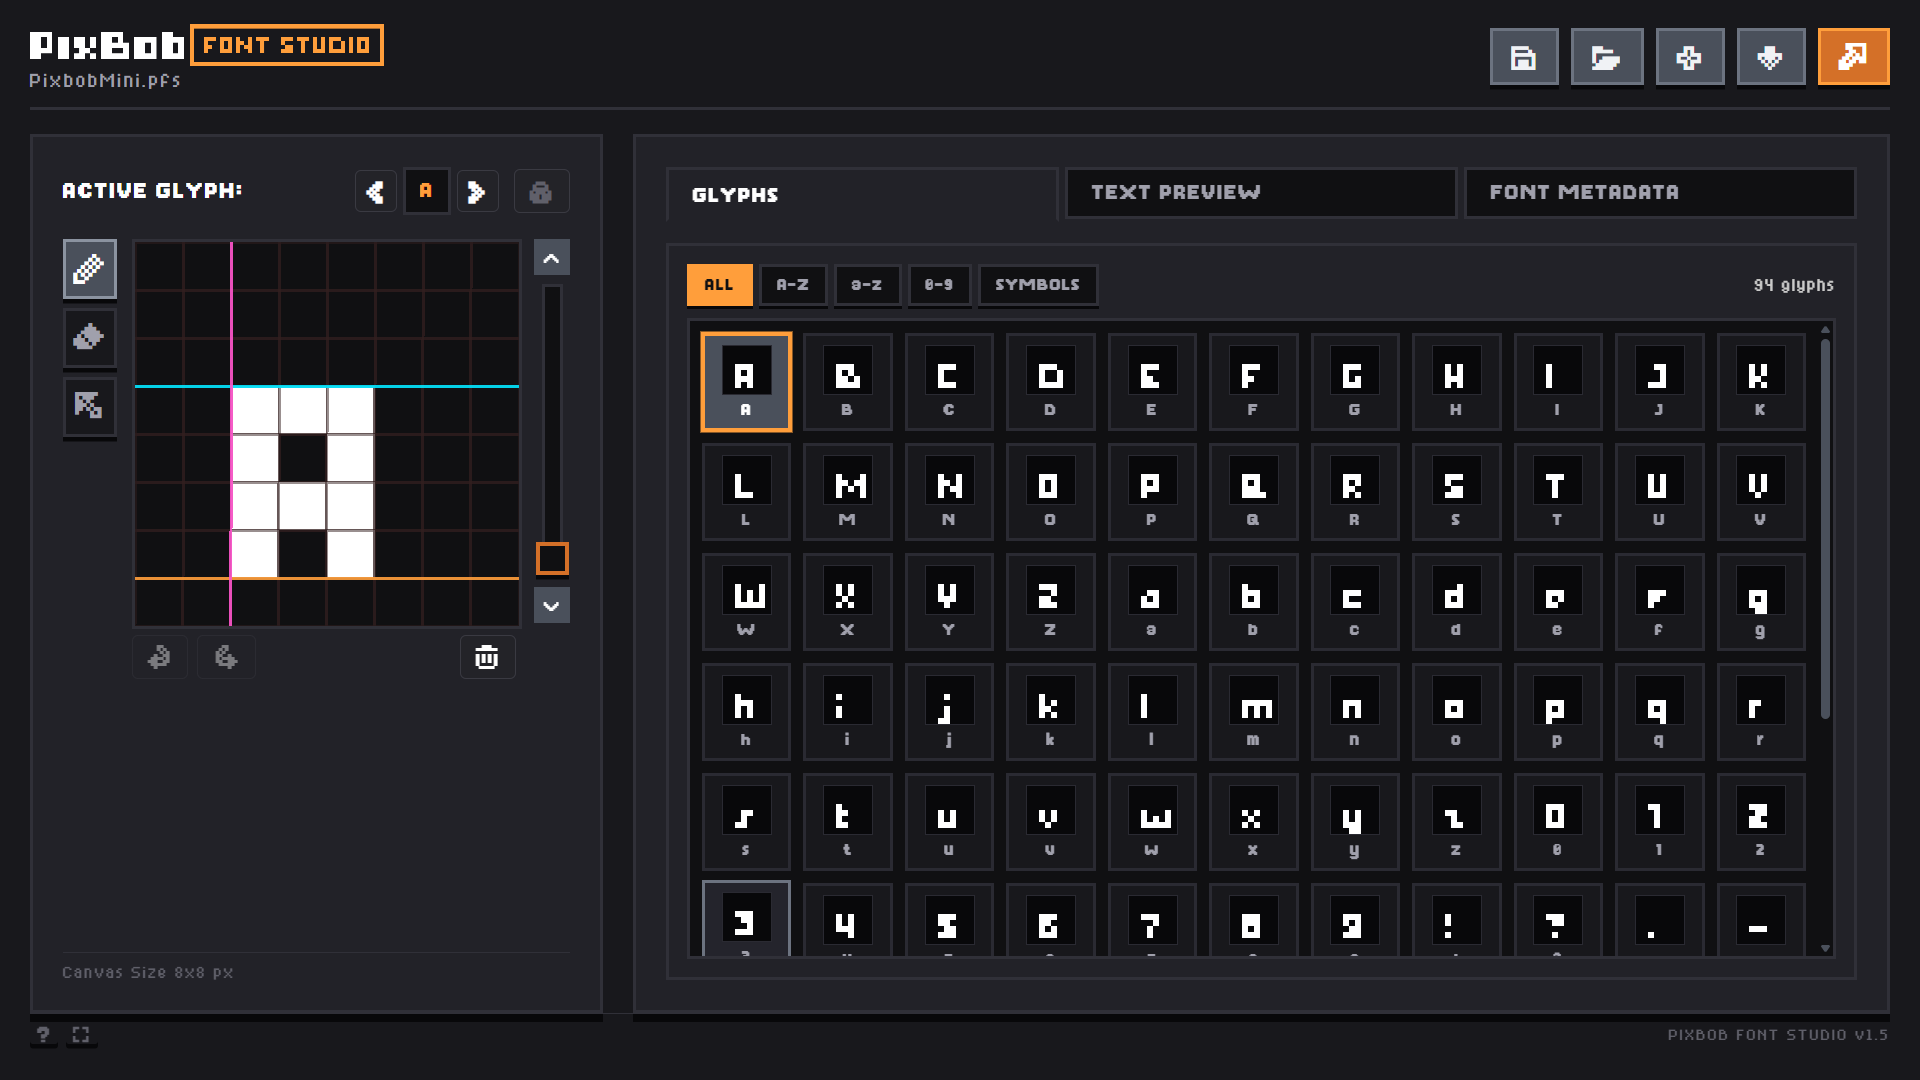Click the active glyph letter field
This screenshot has height=1080, width=1920.
[426, 191]
